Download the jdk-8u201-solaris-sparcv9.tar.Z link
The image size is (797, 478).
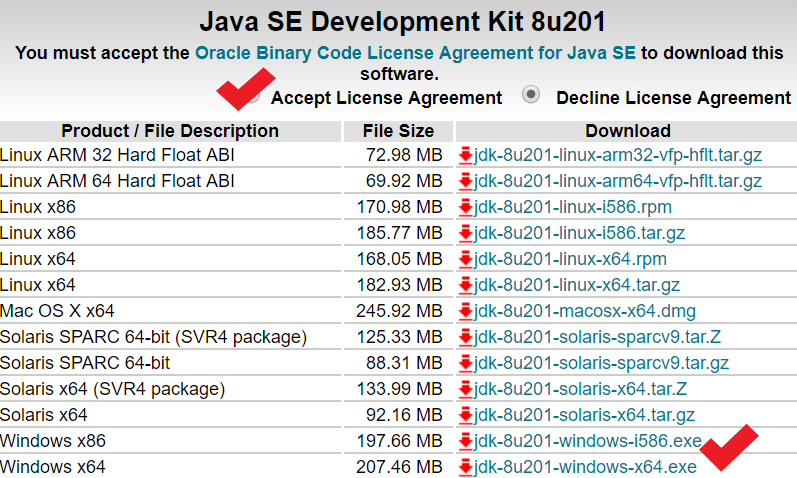point(597,337)
